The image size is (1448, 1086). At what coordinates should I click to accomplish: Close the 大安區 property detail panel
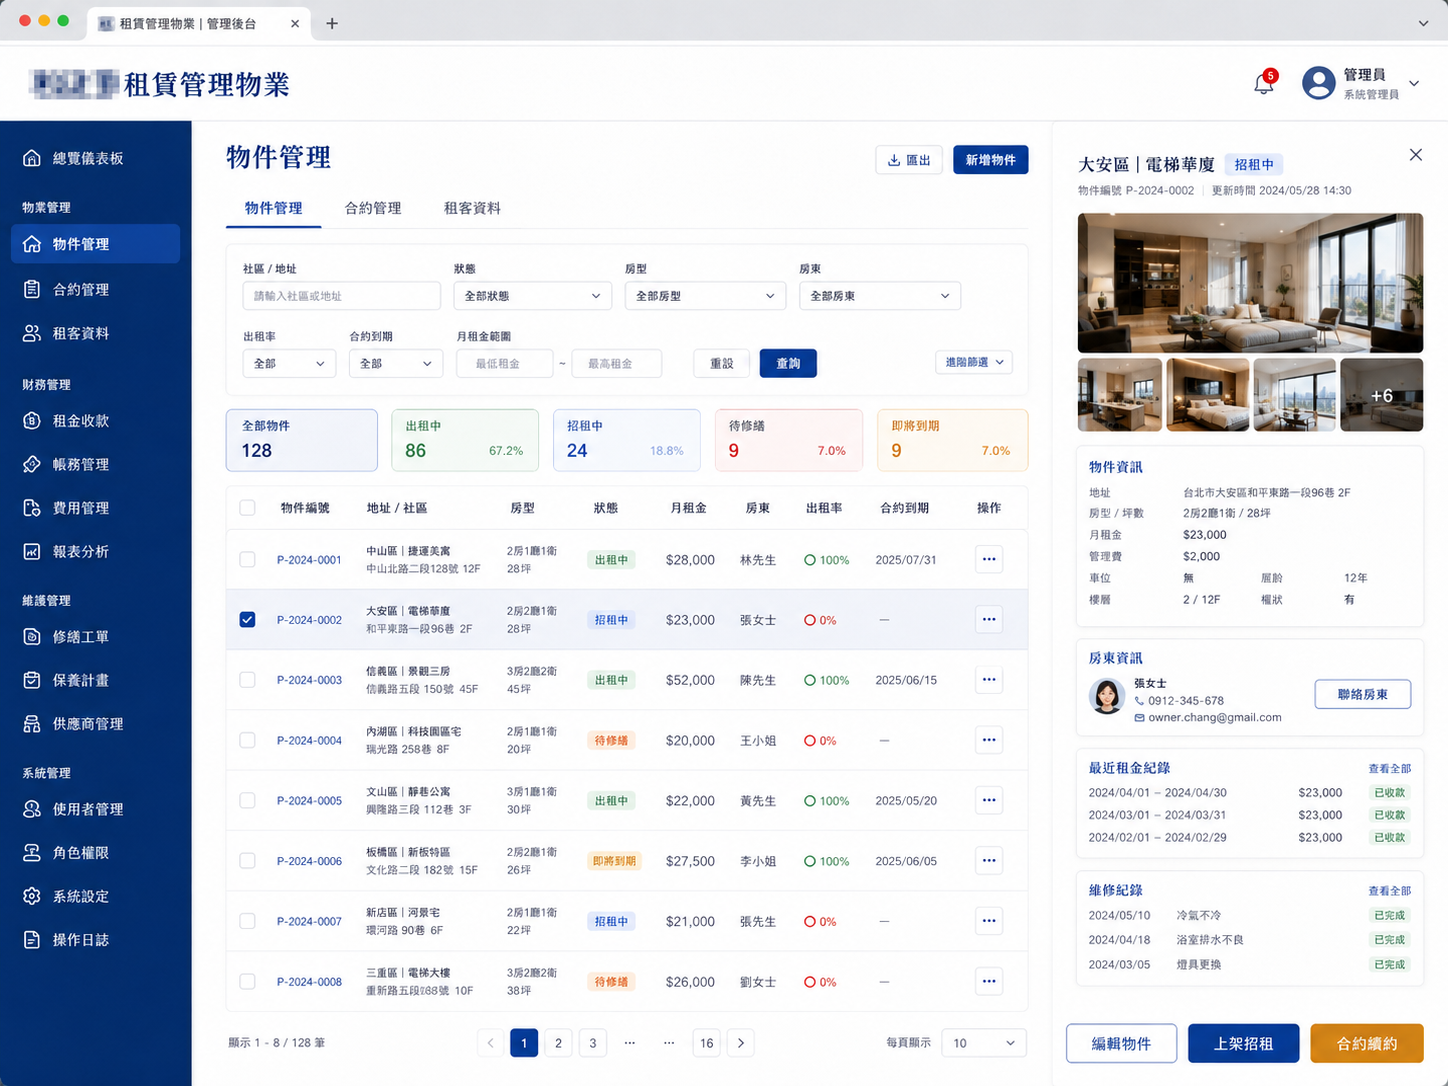[x=1415, y=155]
